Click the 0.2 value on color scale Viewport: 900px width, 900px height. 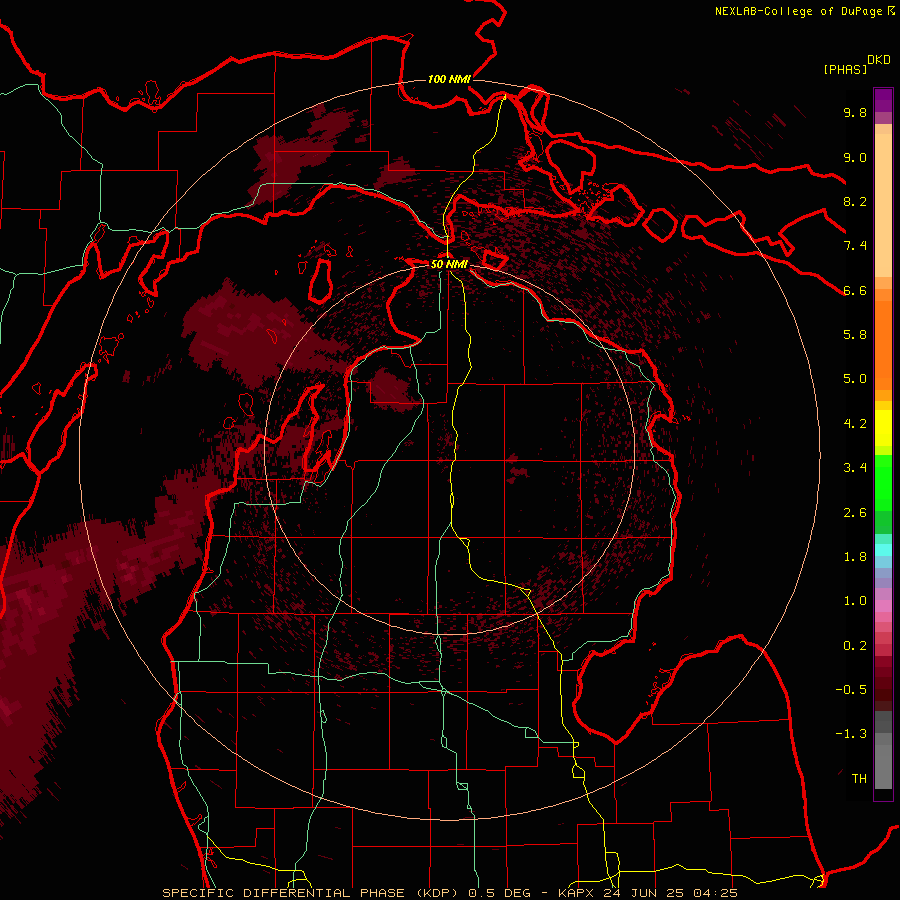coord(855,646)
